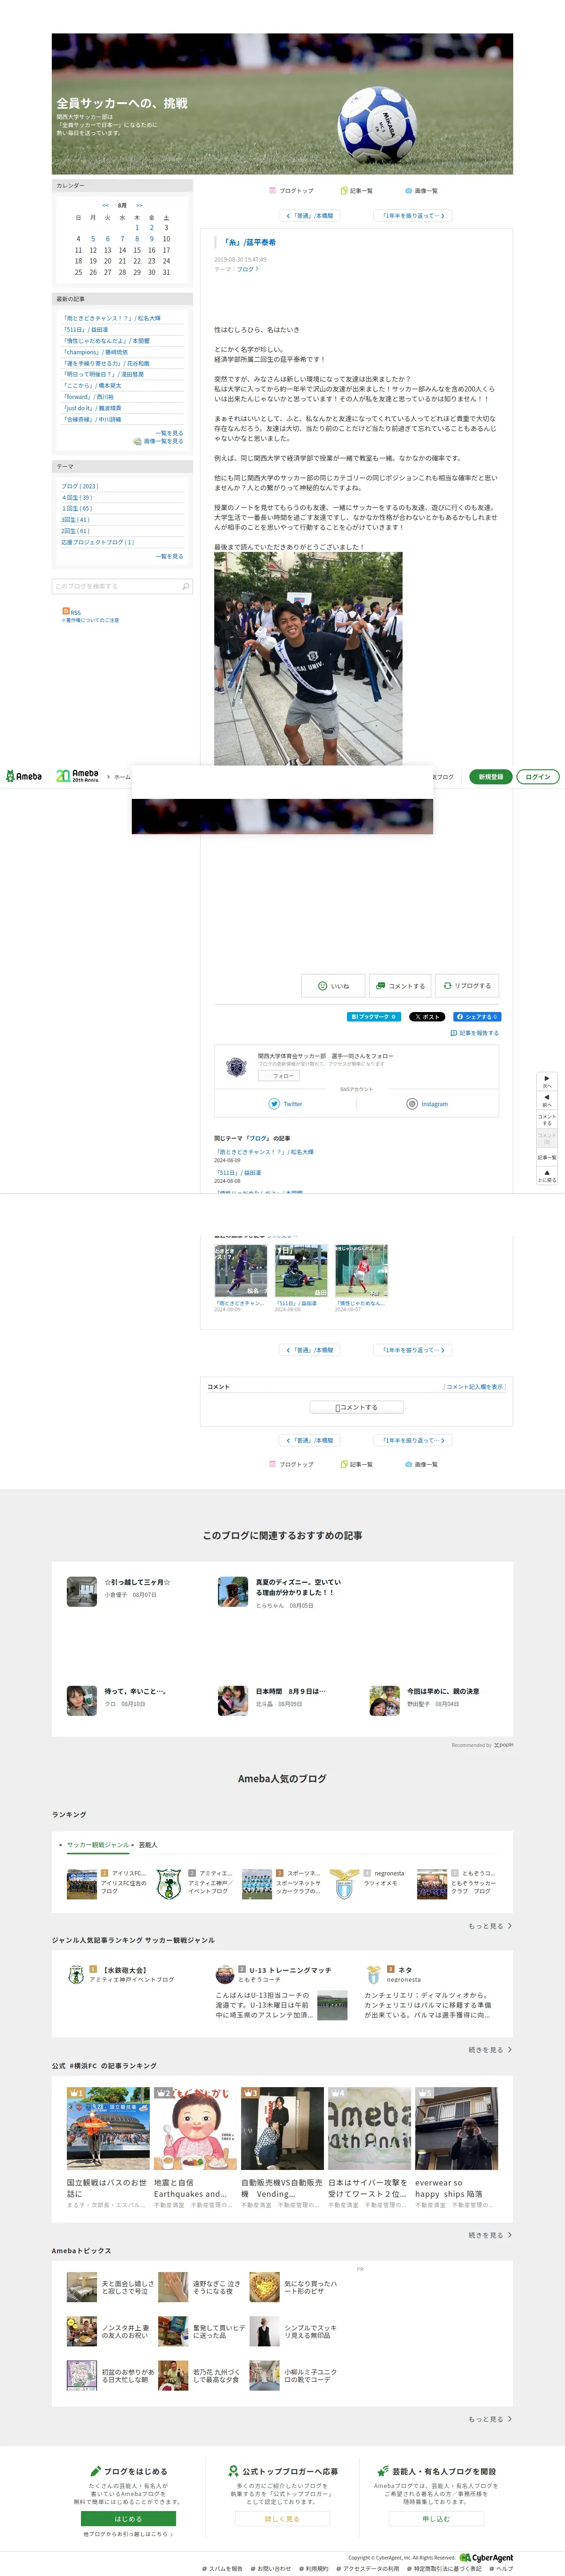Viewport: 565px width, 2576px height.
Task: Open recommended article 今回は早めに、親の決意
Action: click(443, 1691)
